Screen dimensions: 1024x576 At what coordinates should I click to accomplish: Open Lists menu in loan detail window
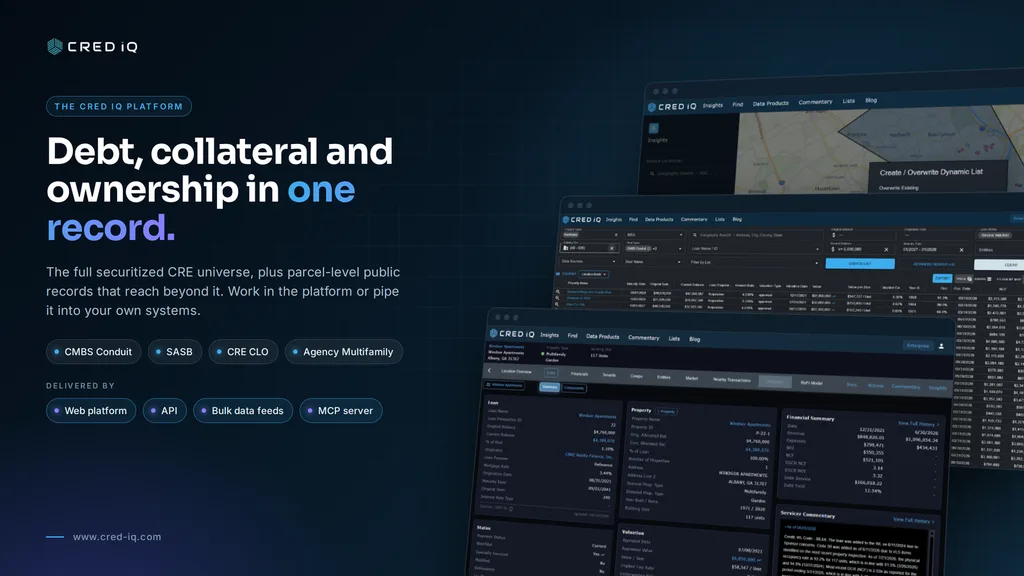pos(674,338)
